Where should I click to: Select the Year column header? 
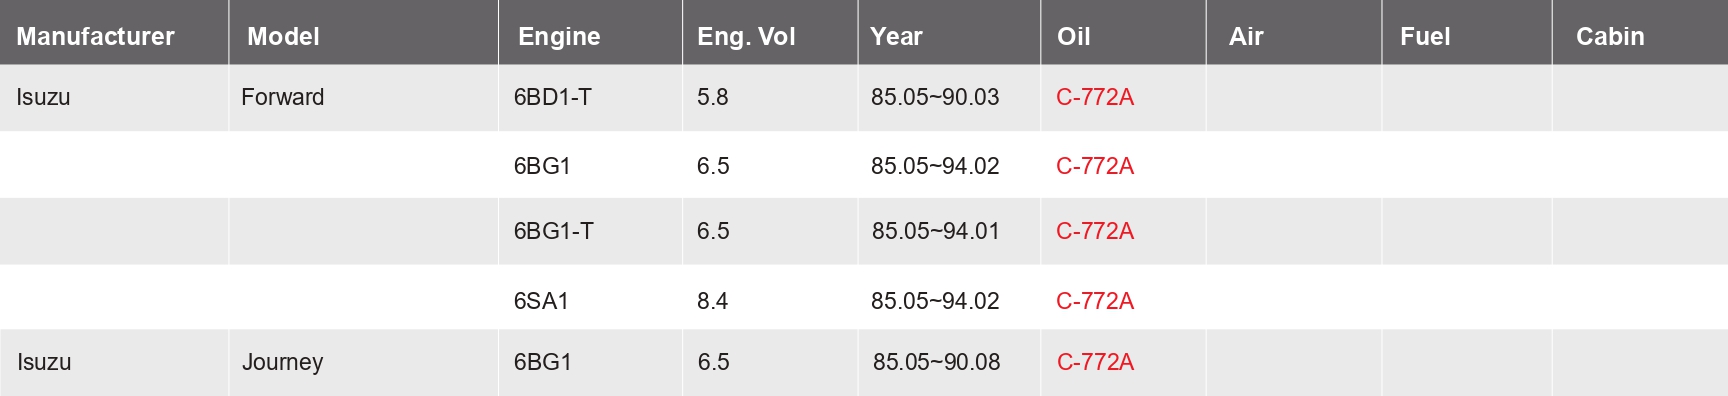896,37
